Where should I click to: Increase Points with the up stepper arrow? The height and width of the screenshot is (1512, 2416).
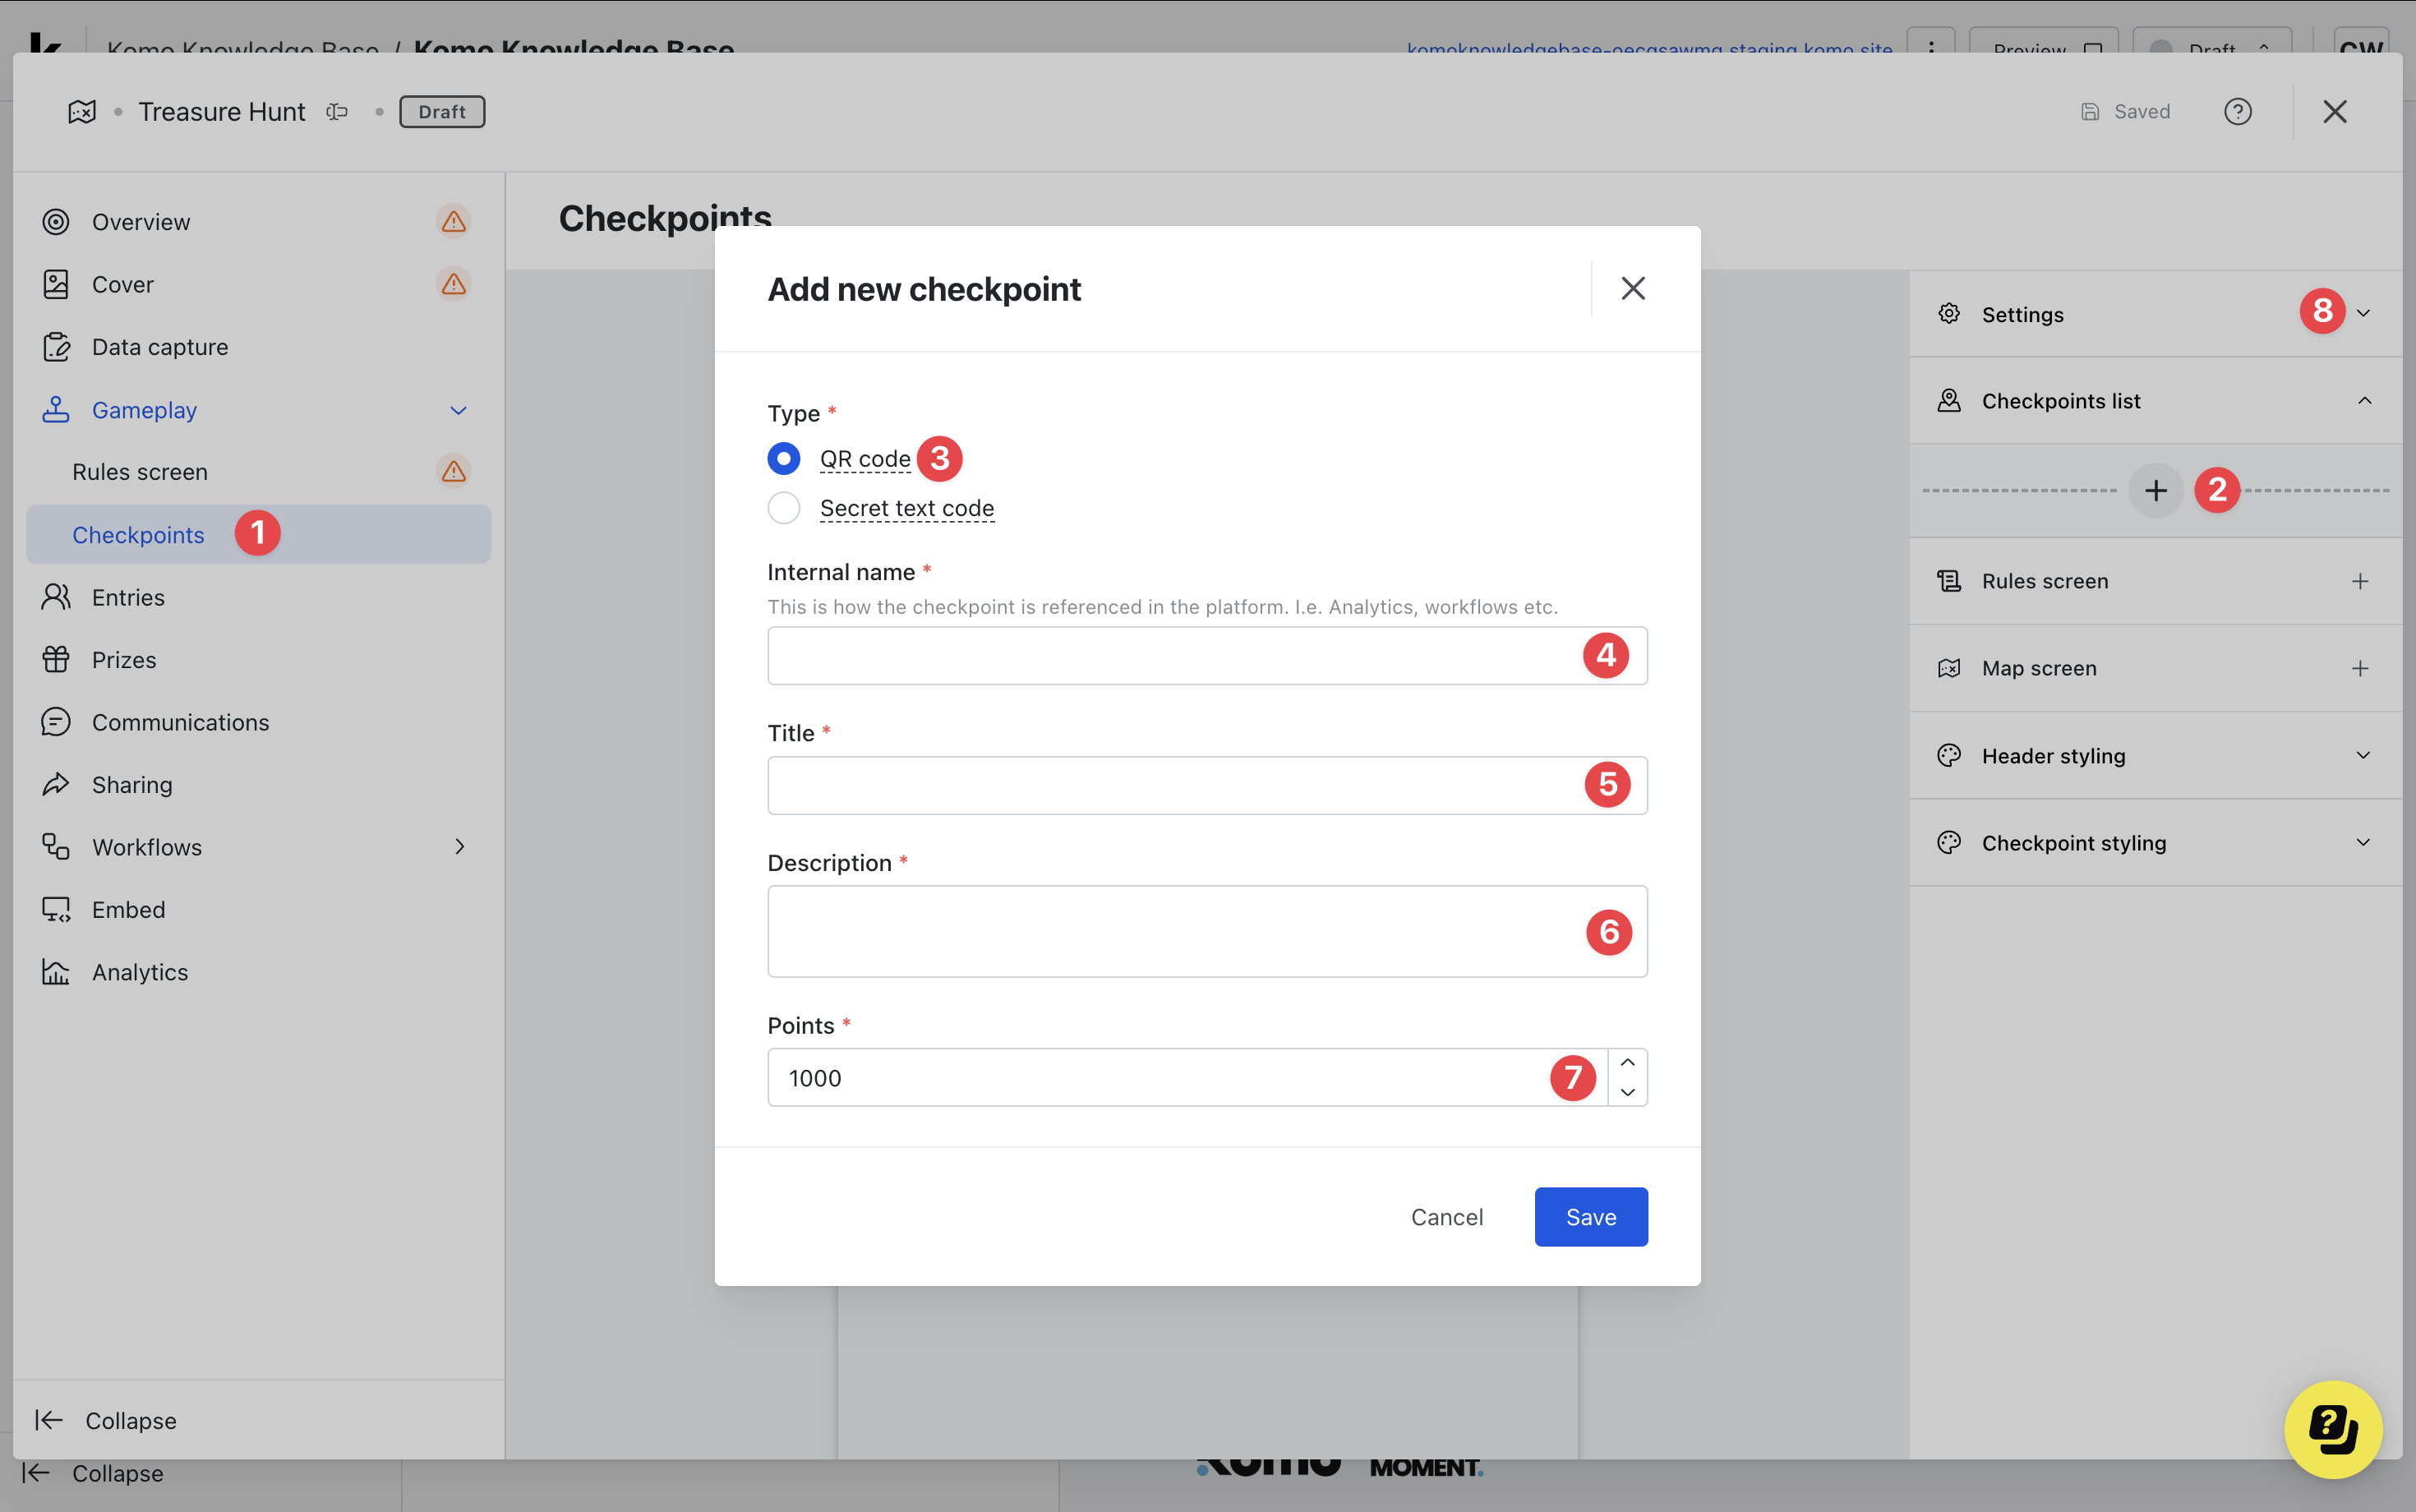click(1627, 1063)
